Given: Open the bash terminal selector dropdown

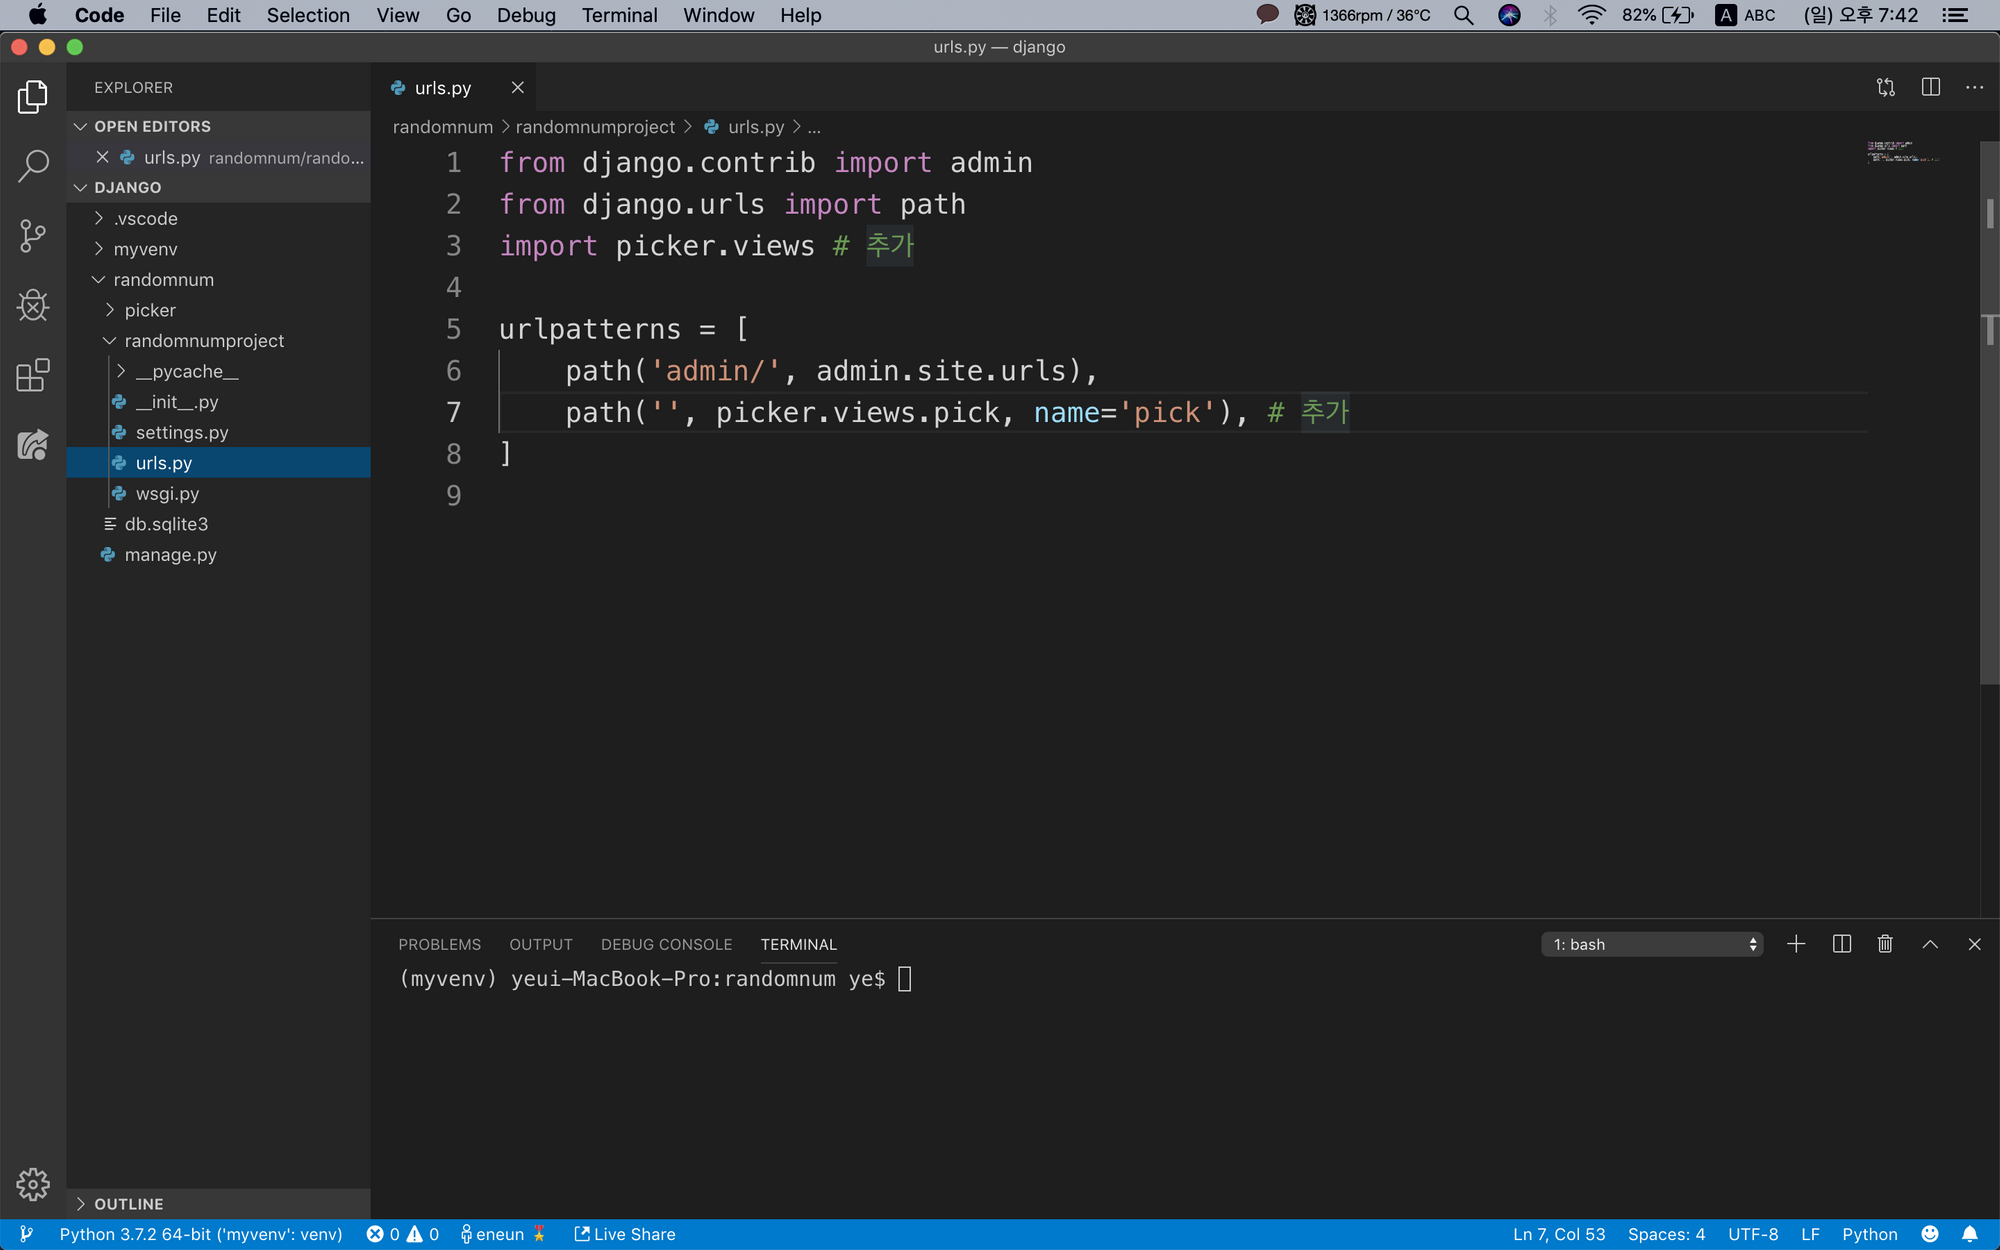Looking at the screenshot, I should [x=1652, y=945].
